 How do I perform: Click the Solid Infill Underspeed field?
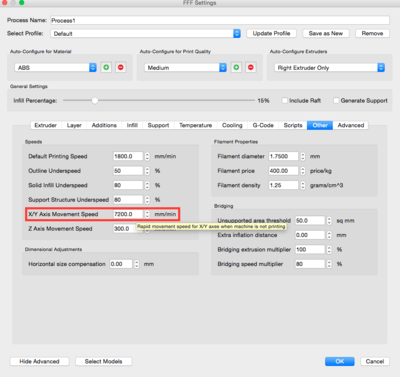(x=128, y=185)
